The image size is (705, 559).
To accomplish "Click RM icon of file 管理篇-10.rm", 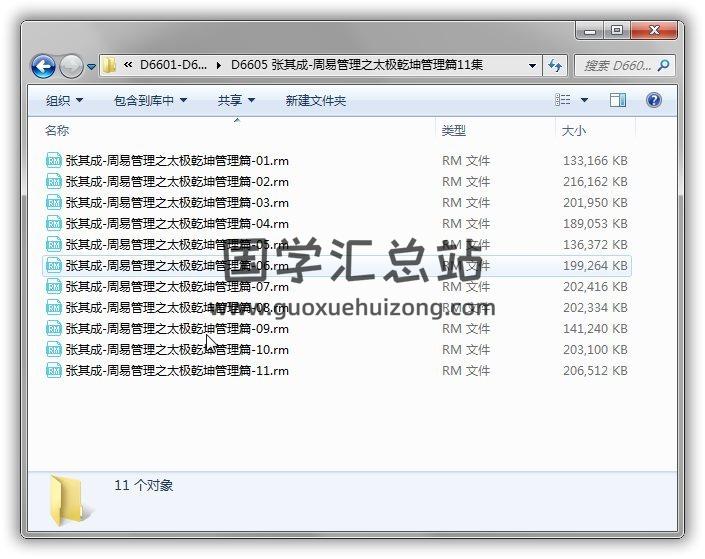I will point(54,349).
